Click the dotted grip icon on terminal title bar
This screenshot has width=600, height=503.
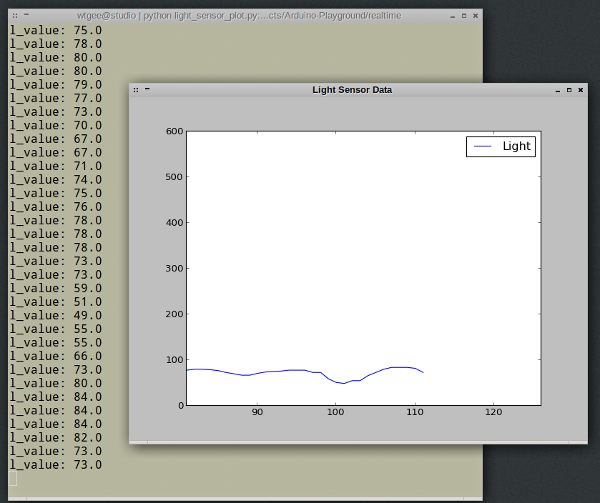[x=15, y=16]
